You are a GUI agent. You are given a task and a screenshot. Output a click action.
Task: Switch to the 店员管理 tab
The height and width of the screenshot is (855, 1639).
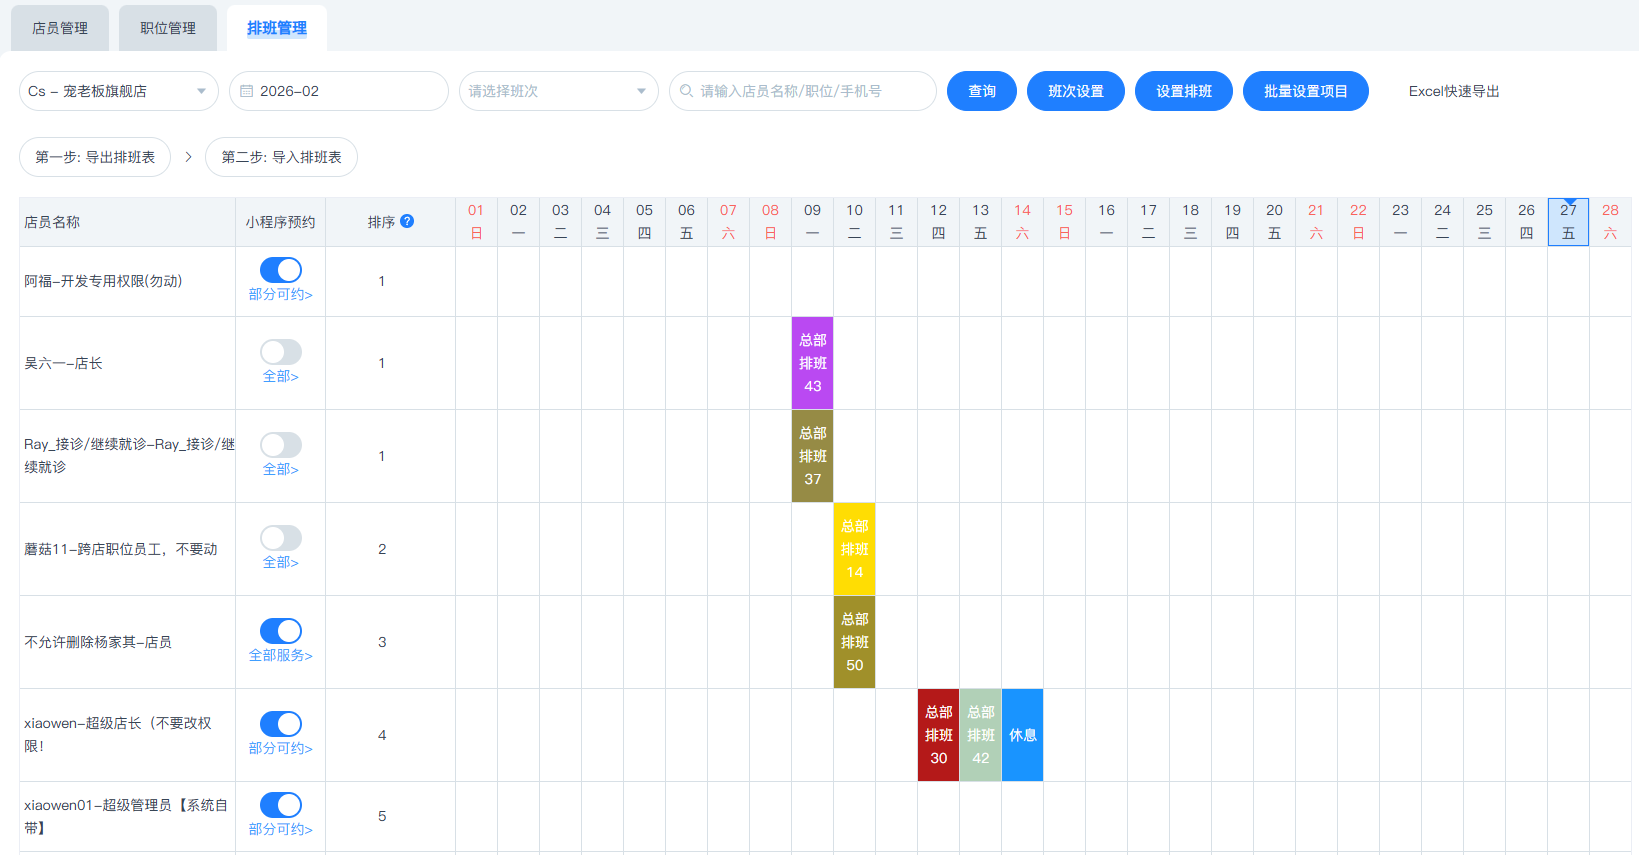60,28
